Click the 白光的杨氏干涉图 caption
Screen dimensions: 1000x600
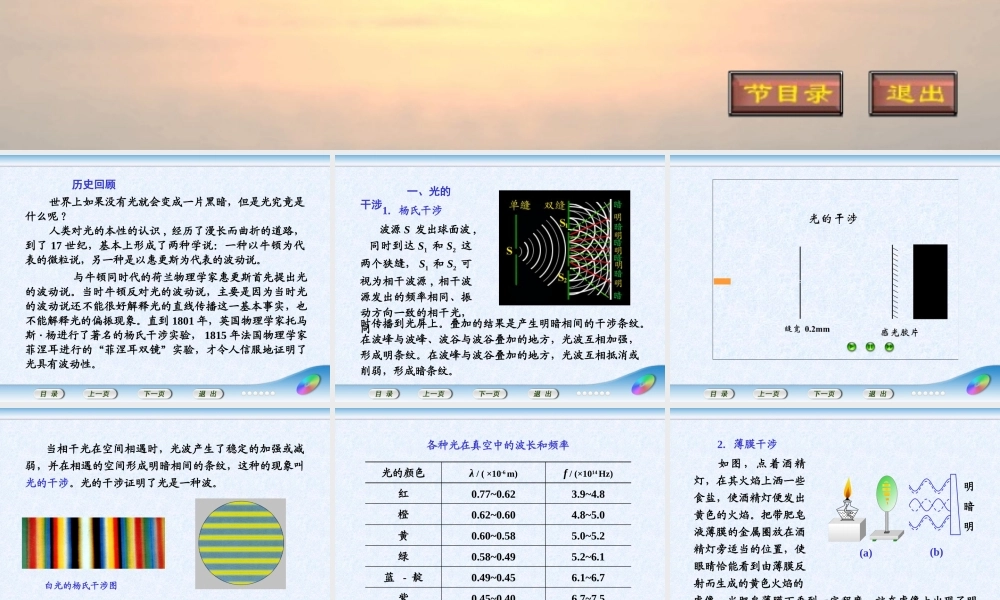tap(81, 585)
